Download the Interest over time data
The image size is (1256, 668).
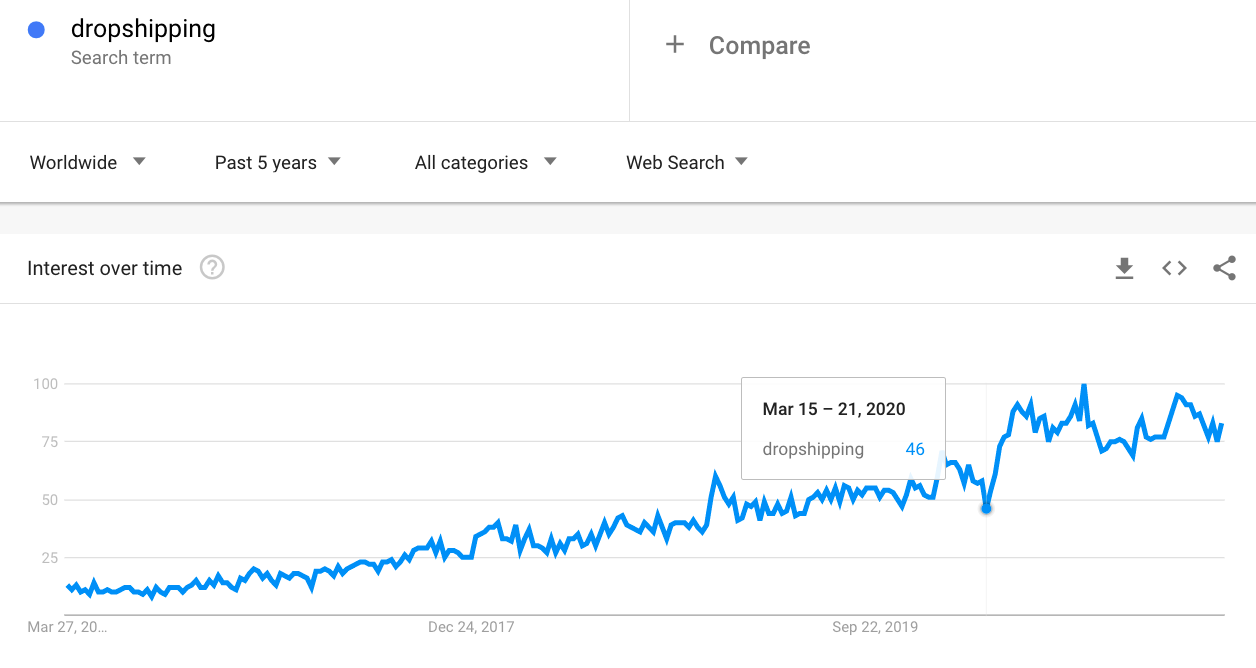(1124, 268)
